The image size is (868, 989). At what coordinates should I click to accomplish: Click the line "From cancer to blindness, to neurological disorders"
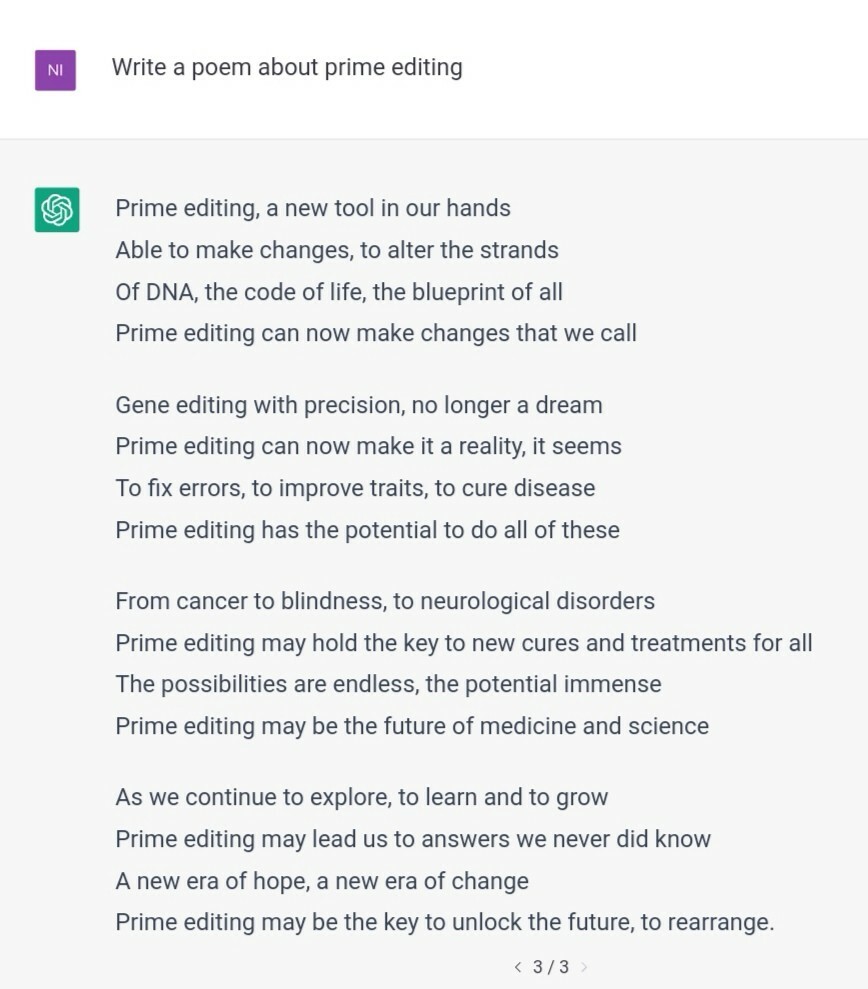pyautogui.click(x=385, y=601)
